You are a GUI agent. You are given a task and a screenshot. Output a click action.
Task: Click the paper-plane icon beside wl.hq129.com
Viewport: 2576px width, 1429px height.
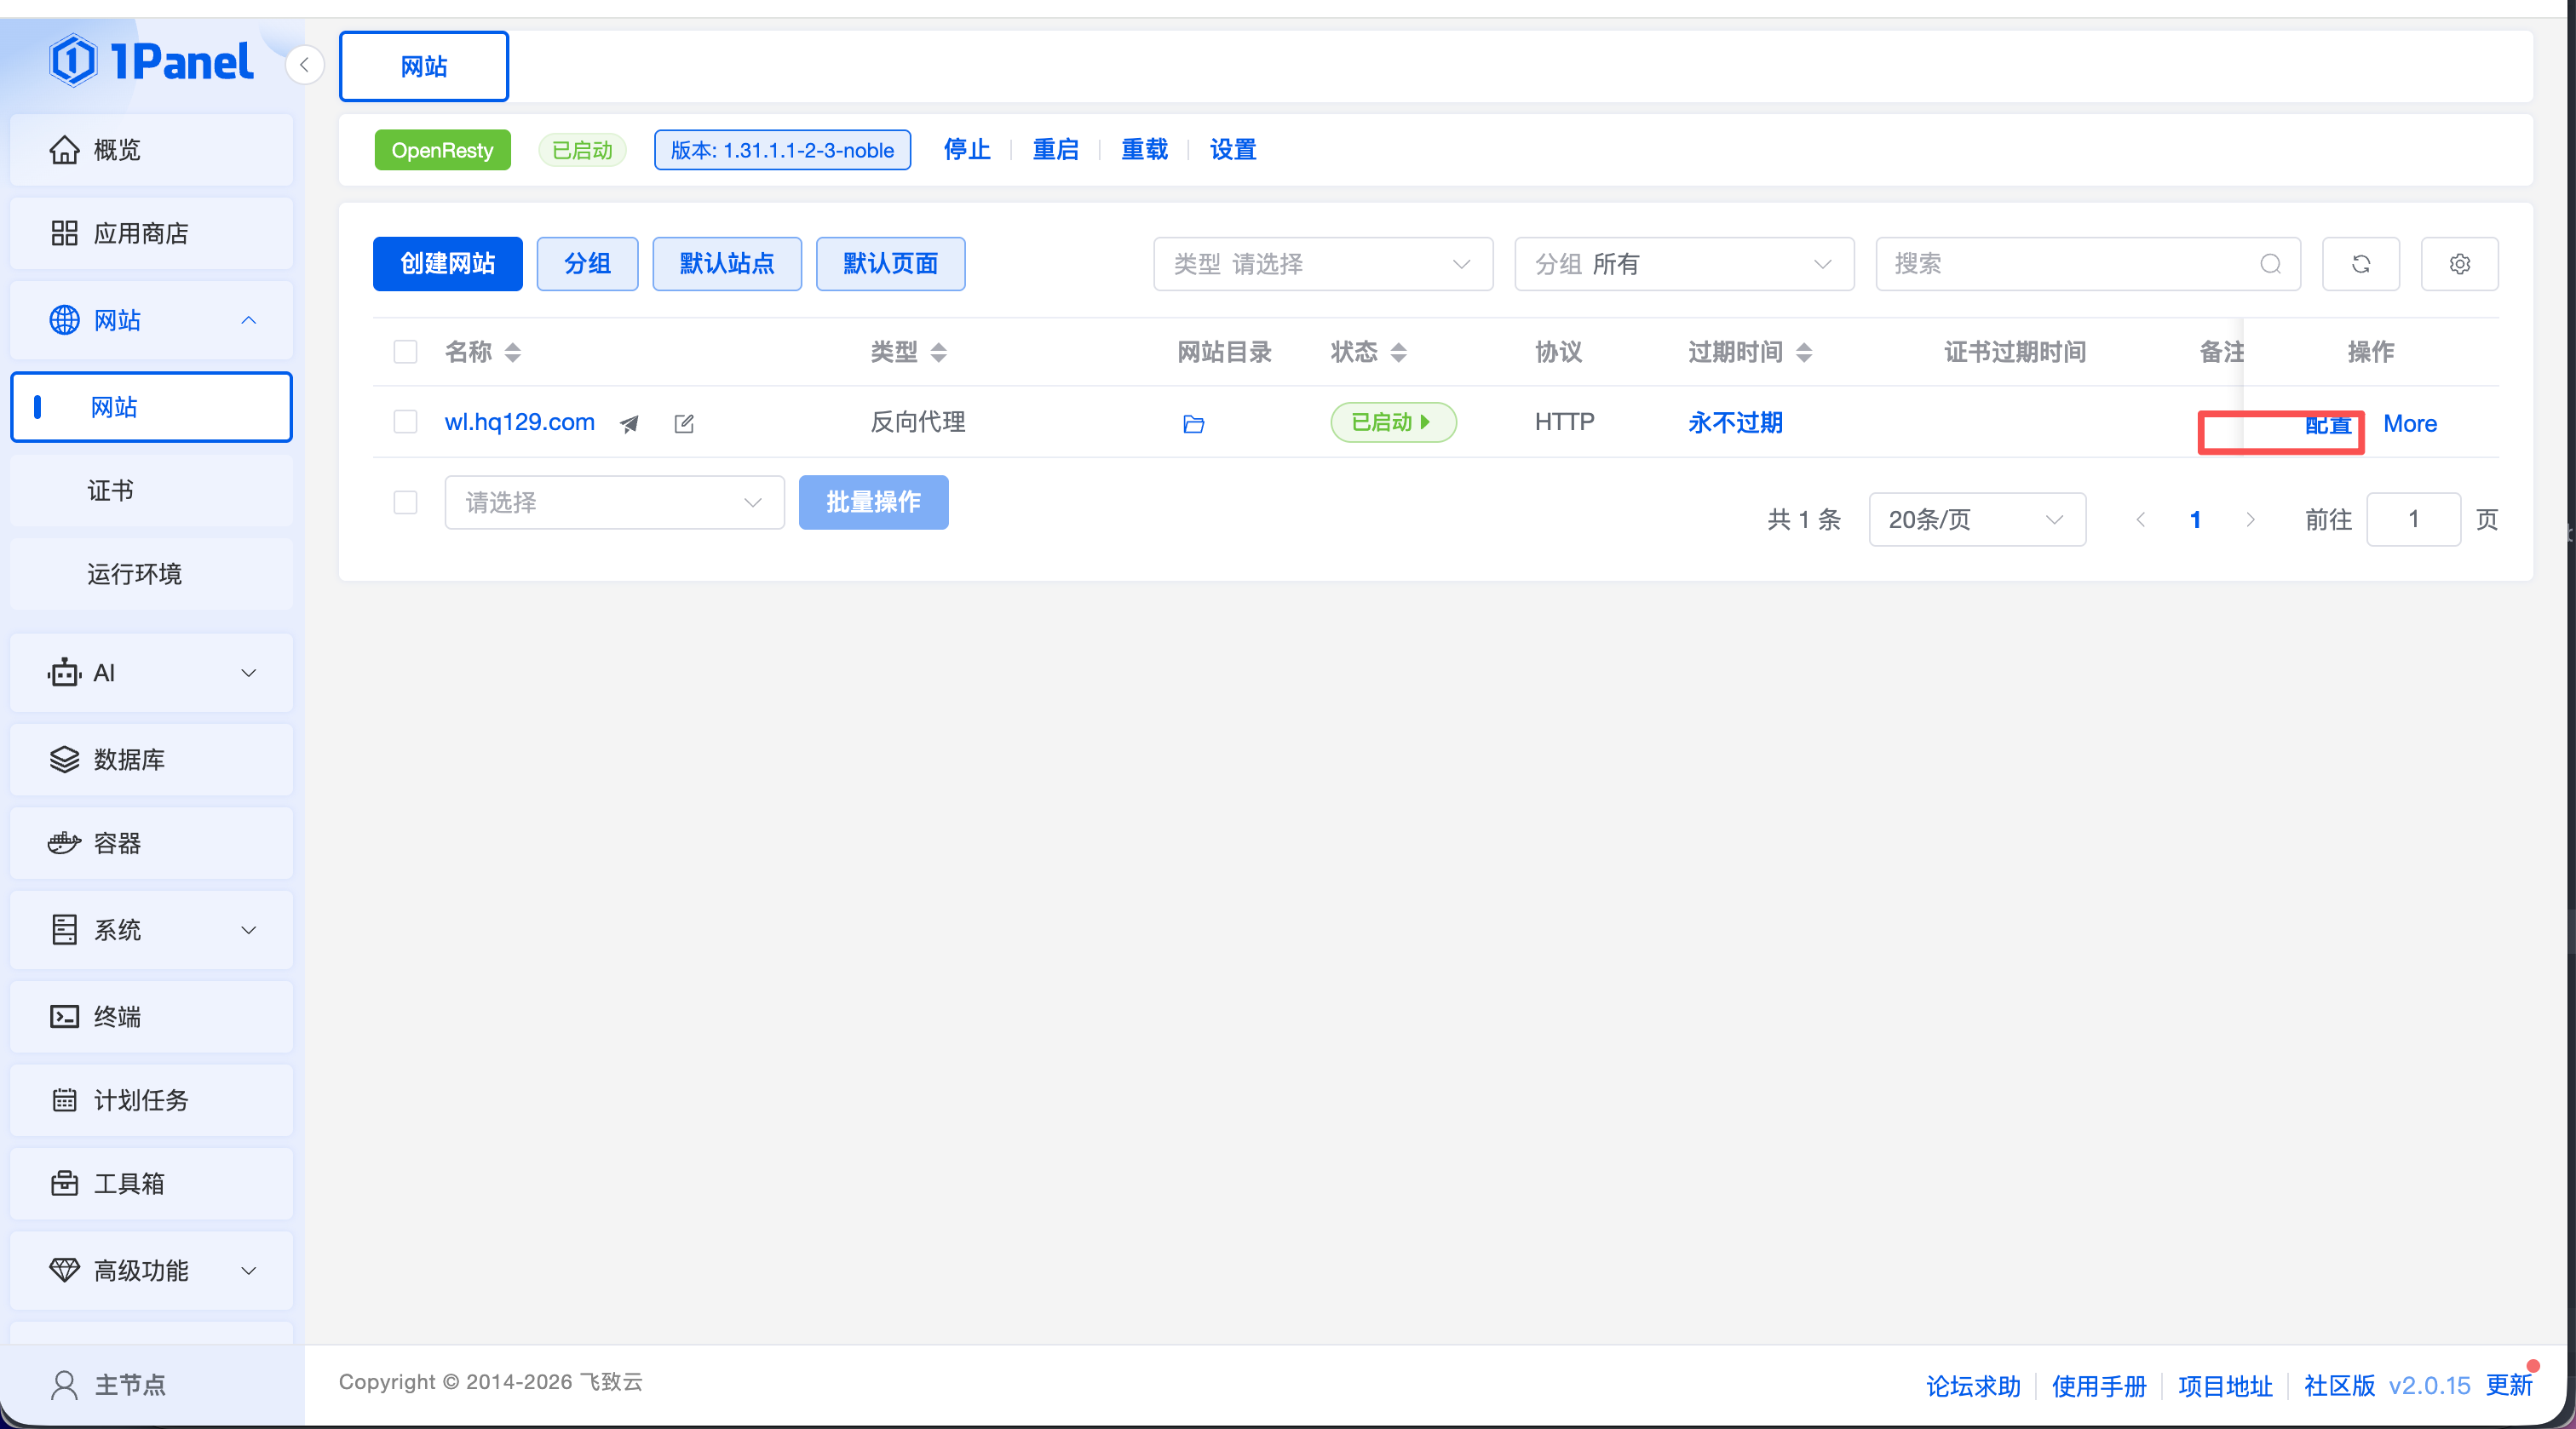click(x=629, y=423)
